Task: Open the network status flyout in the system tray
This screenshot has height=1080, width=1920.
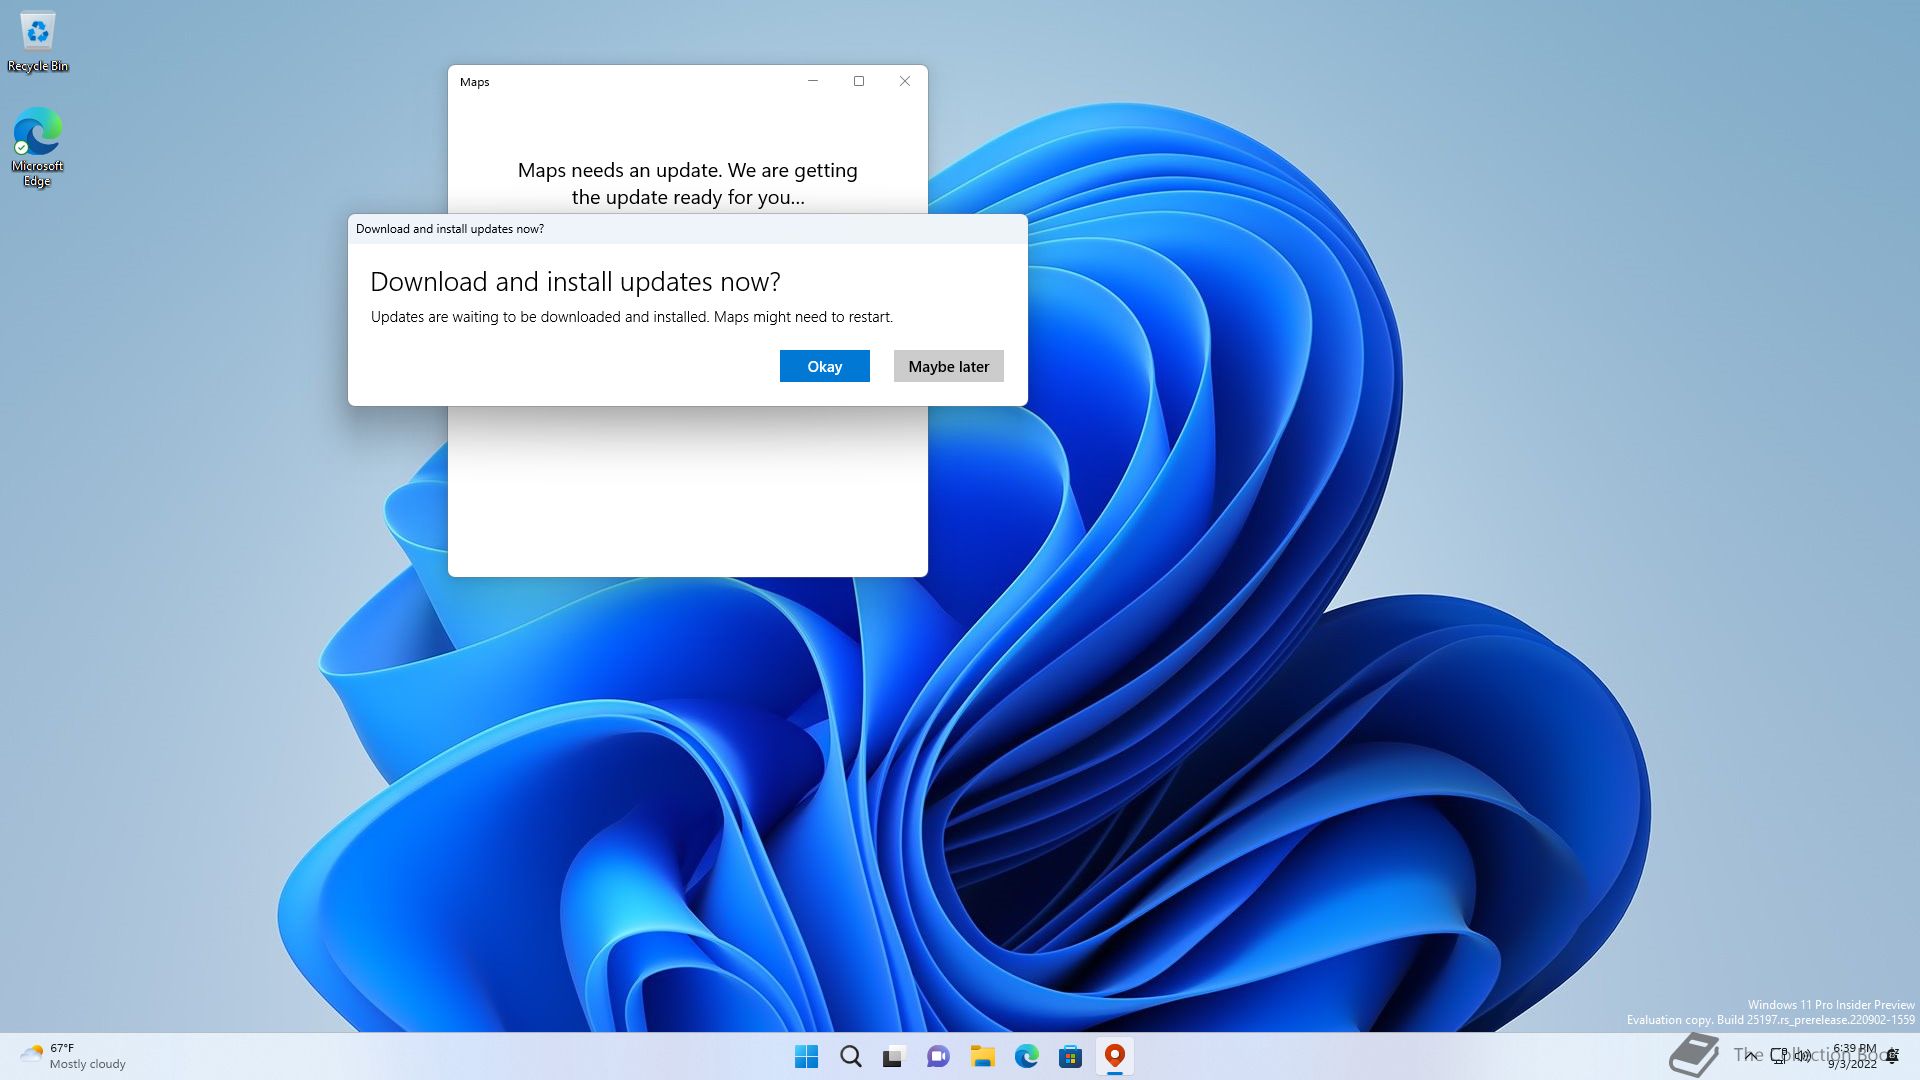Action: tap(1777, 1056)
